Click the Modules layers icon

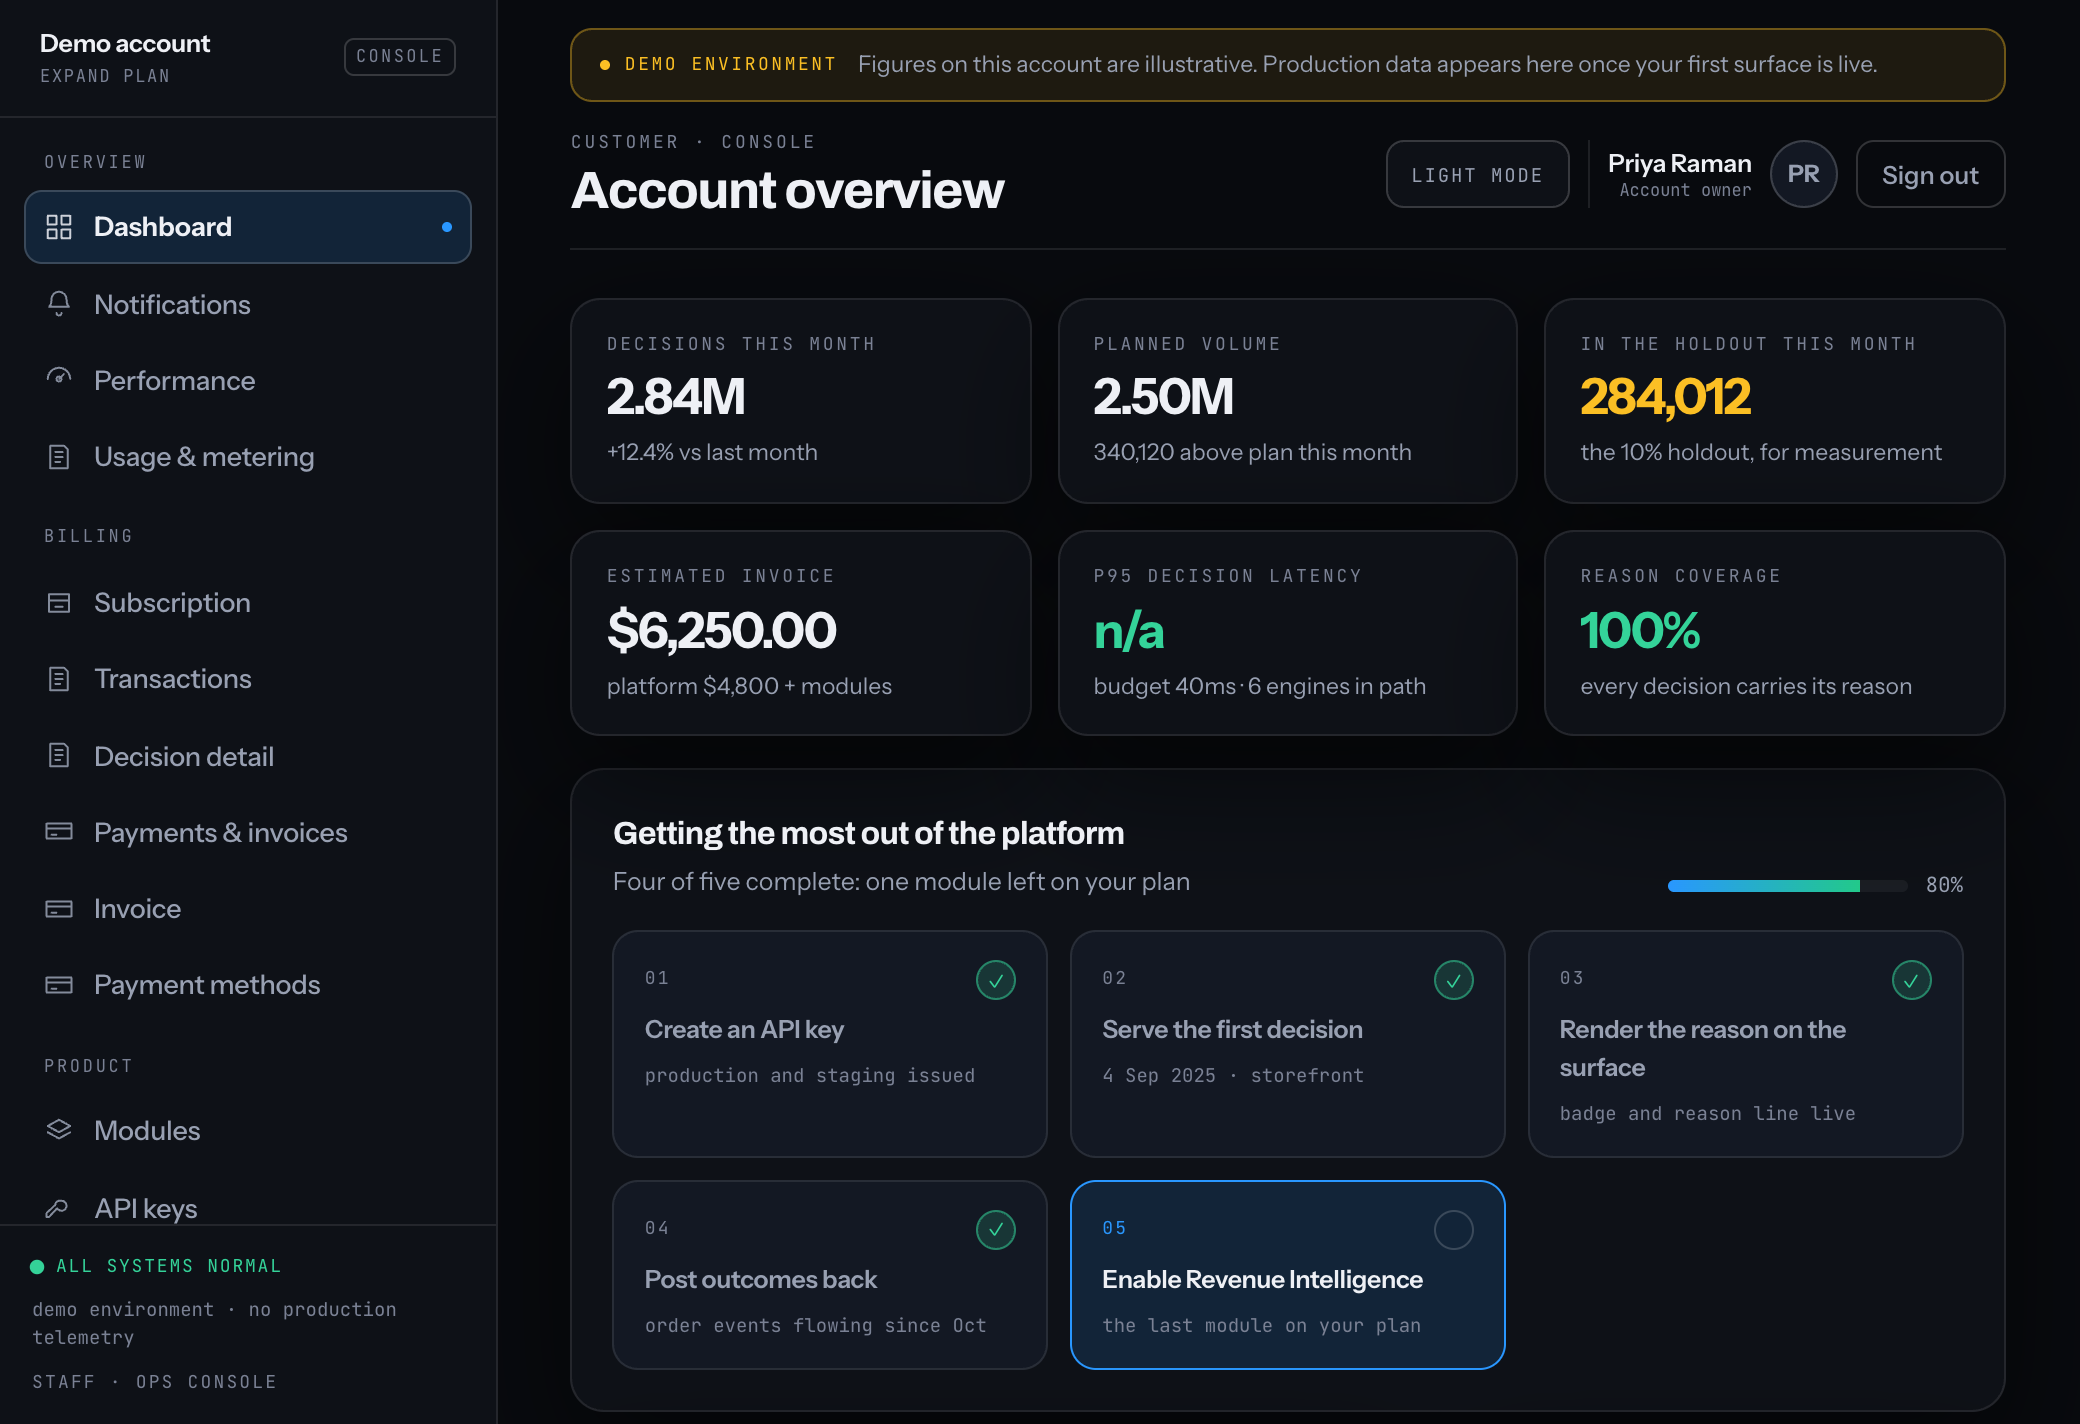click(59, 1129)
